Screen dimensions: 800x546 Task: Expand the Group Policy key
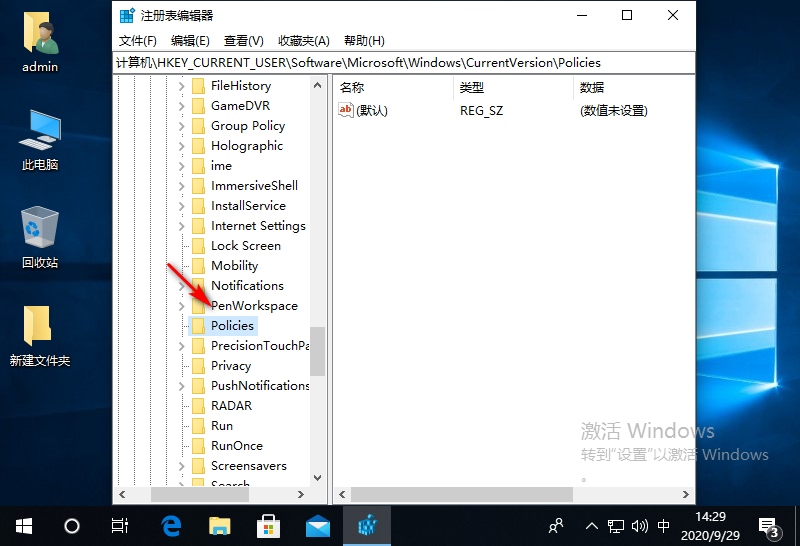pos(182,126)
